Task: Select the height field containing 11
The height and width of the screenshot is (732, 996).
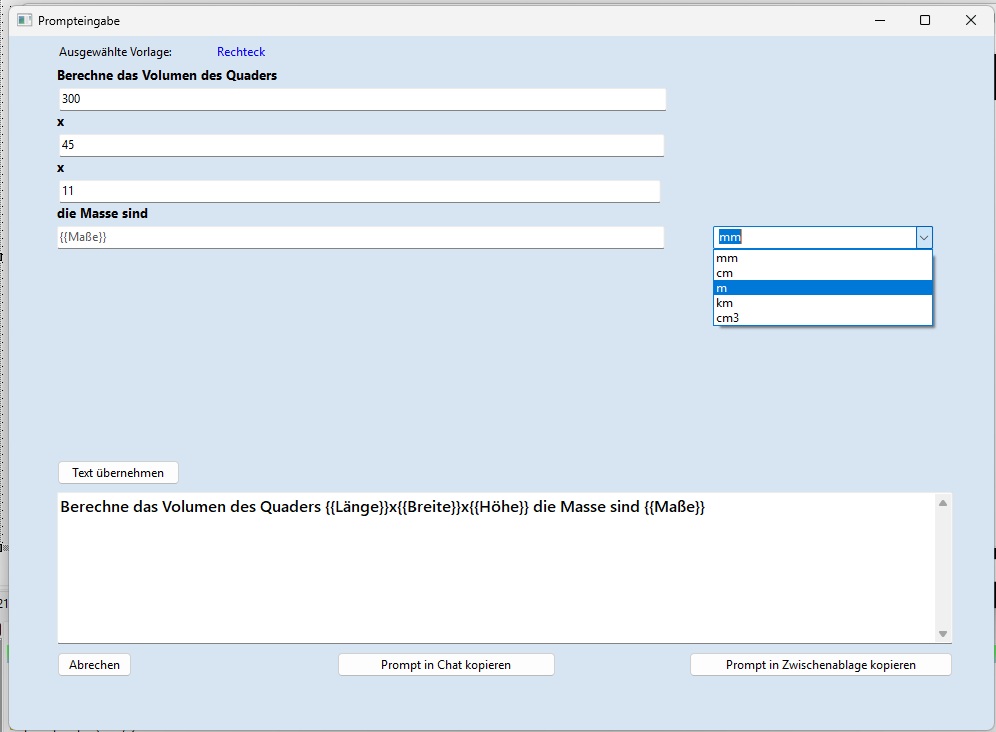Action: coord(358,191)
